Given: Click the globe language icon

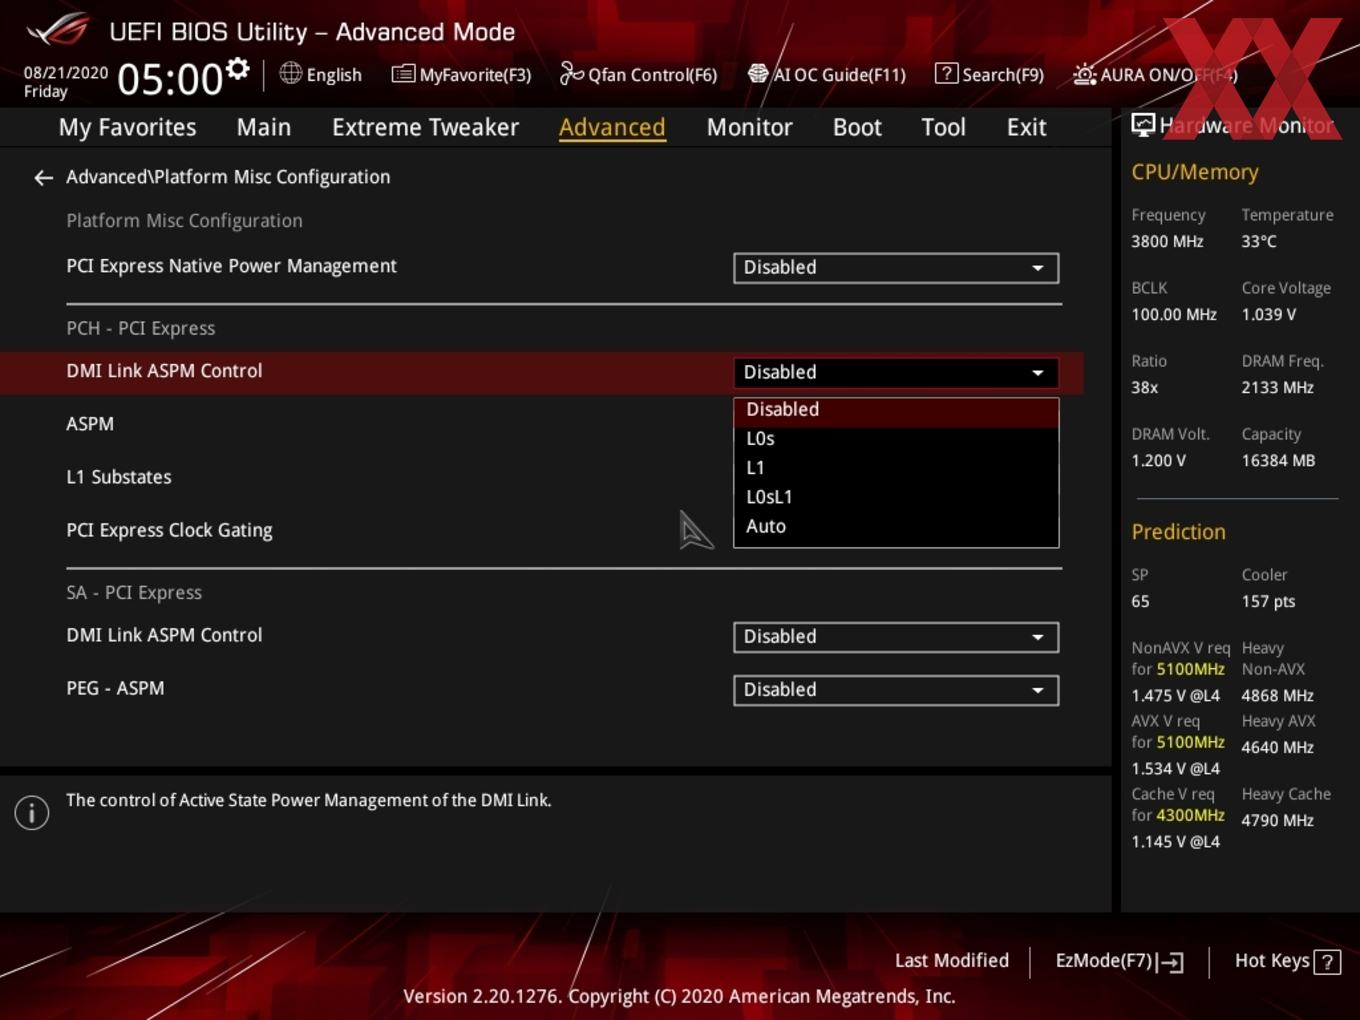Looking at the screenshot, I should click(x=290, y=73).
